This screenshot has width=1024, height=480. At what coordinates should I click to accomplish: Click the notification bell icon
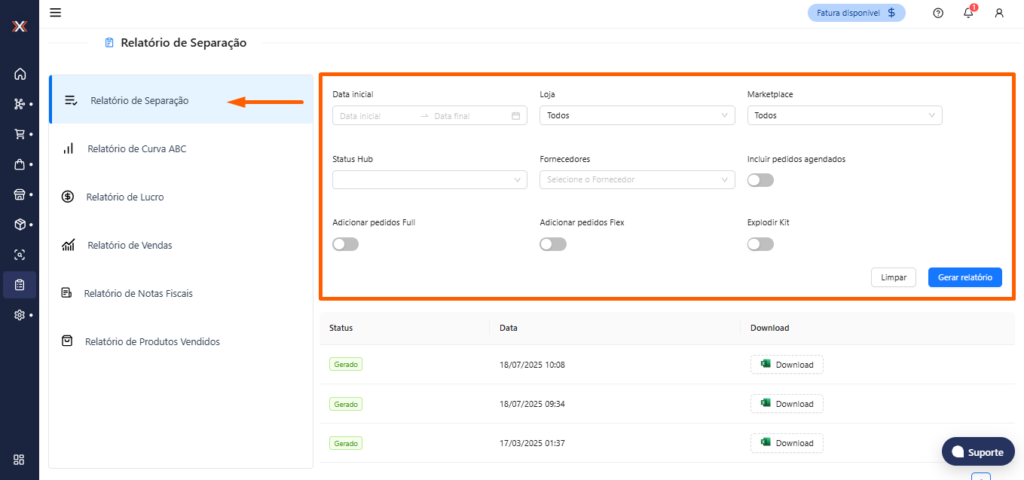[x=968, y=13]
